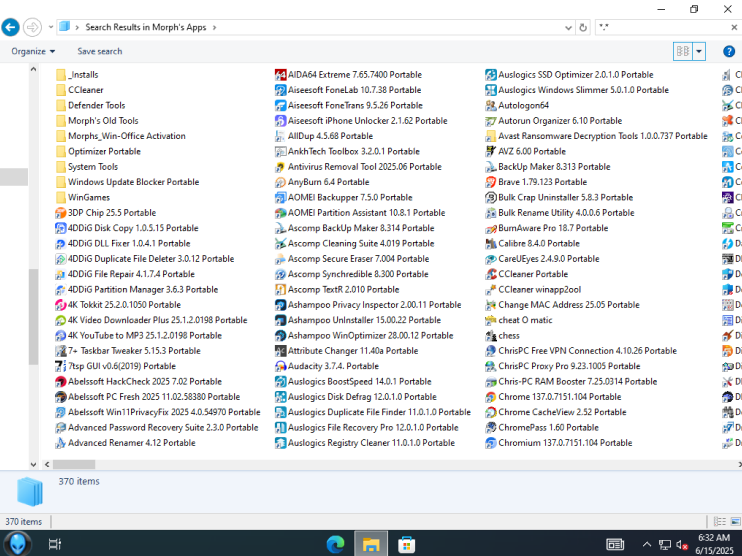Open the Organize menu

coord(33,51)
